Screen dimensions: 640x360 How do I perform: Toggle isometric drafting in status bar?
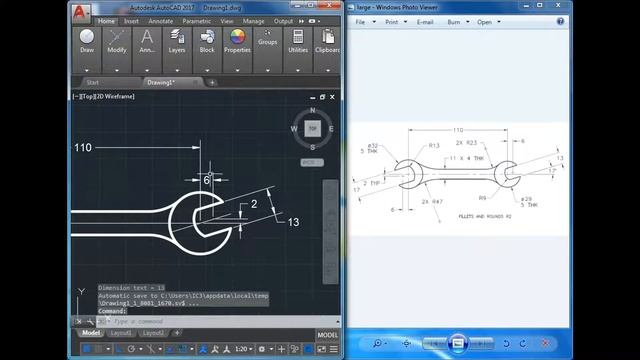click(151, 349)
